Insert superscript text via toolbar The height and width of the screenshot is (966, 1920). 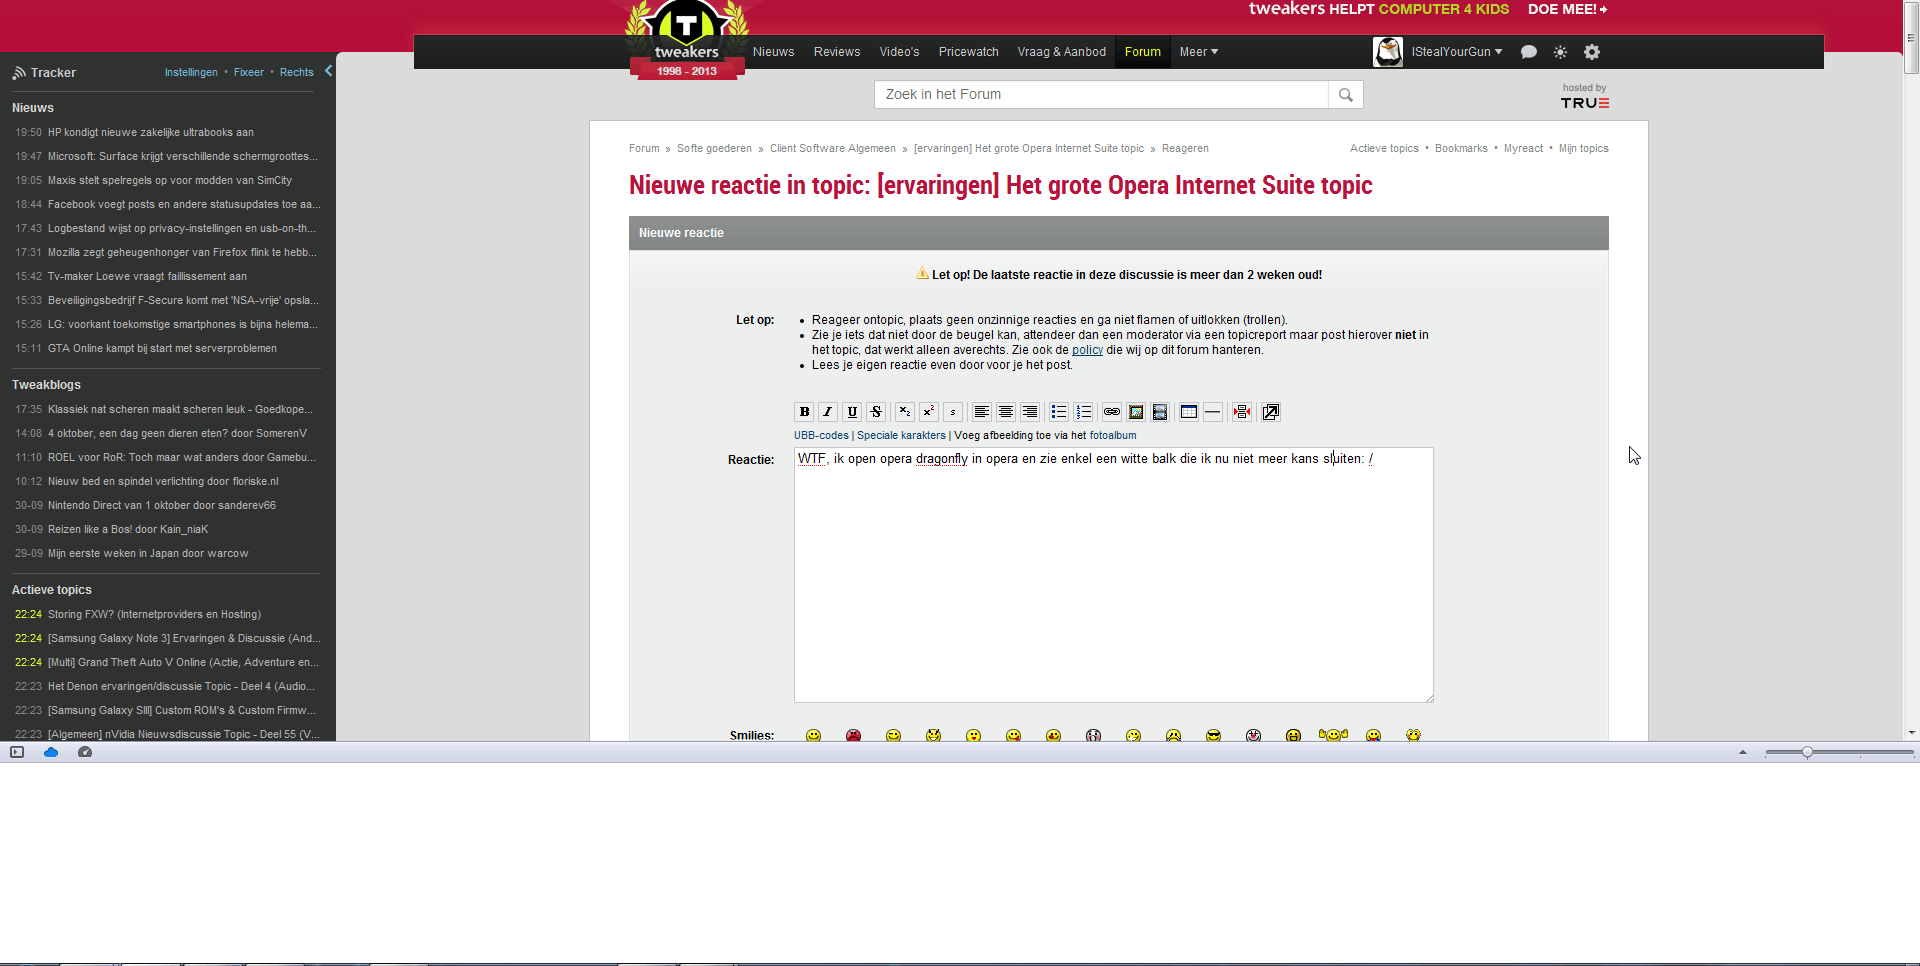929,412
